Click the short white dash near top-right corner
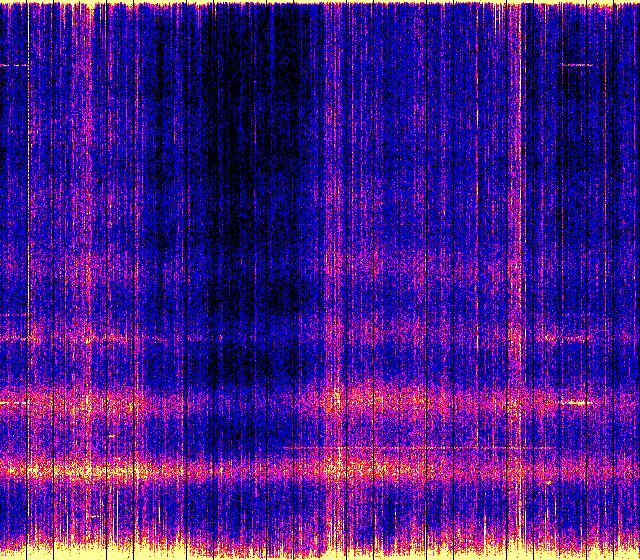The image size is (640, 560). pos(577,65)
